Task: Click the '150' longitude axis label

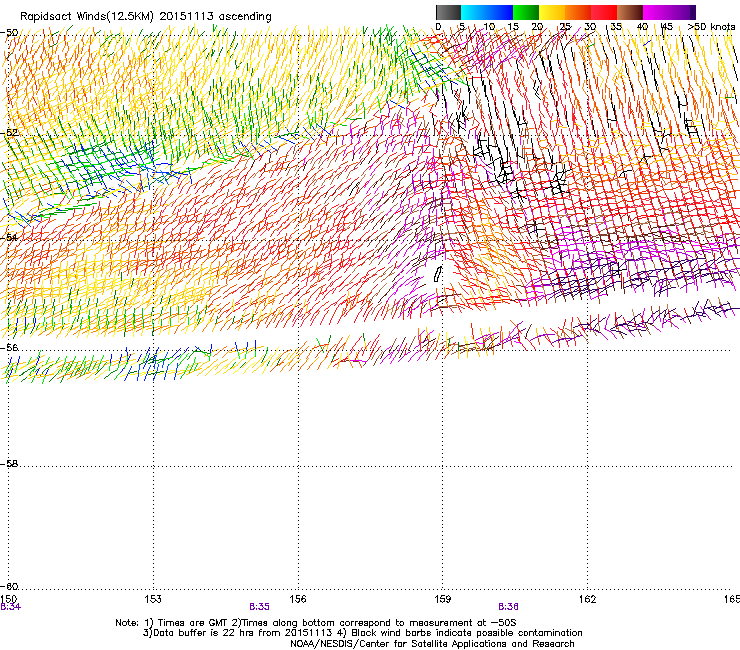Action: (9, 599)
